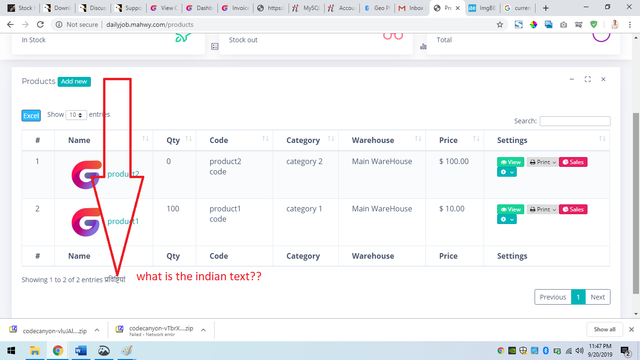The height and width of the screenshot is (360, 640).
Task: Open Paint from taskbar
Action: point(127,351)
